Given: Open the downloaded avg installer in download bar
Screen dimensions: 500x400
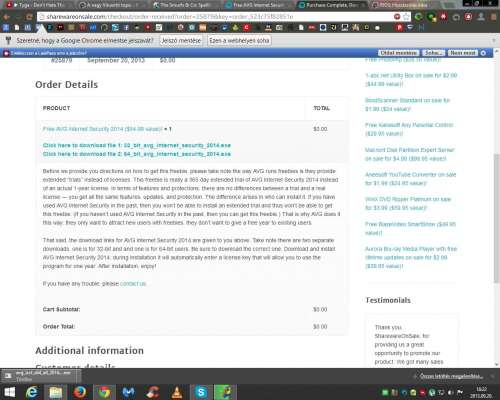Looking at the screenshot, I should pyautogui.click(x=37, y=376).
